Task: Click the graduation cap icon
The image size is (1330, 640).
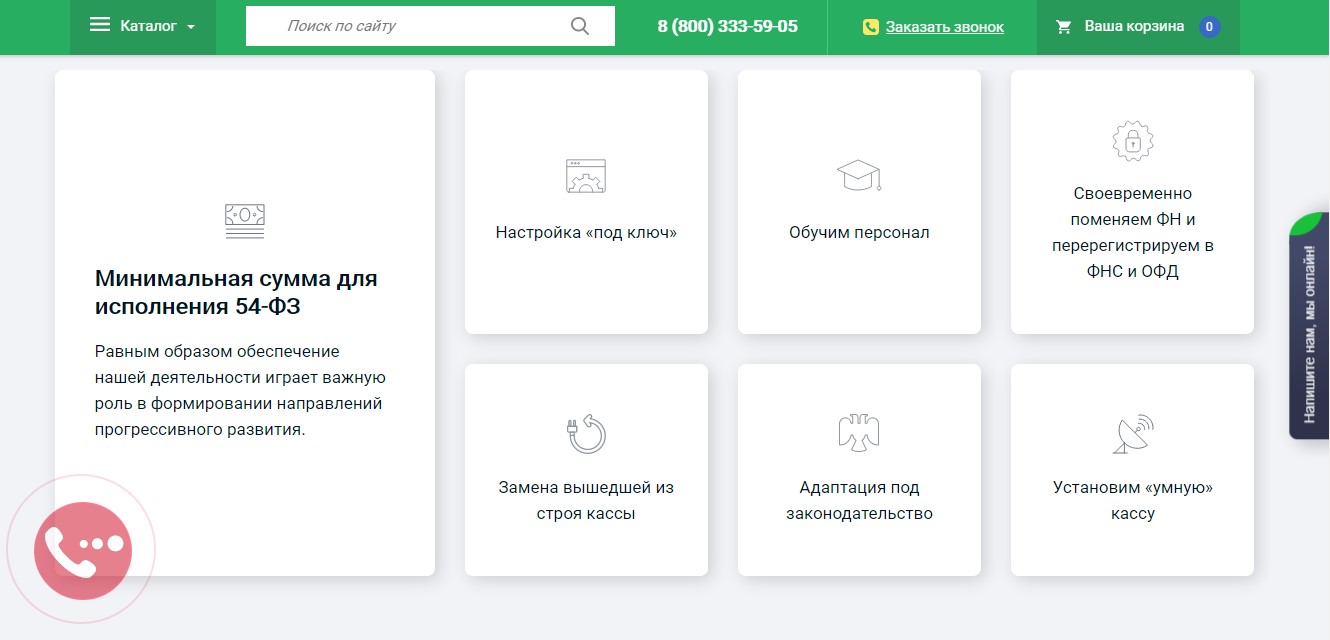Action: (859, 175)
